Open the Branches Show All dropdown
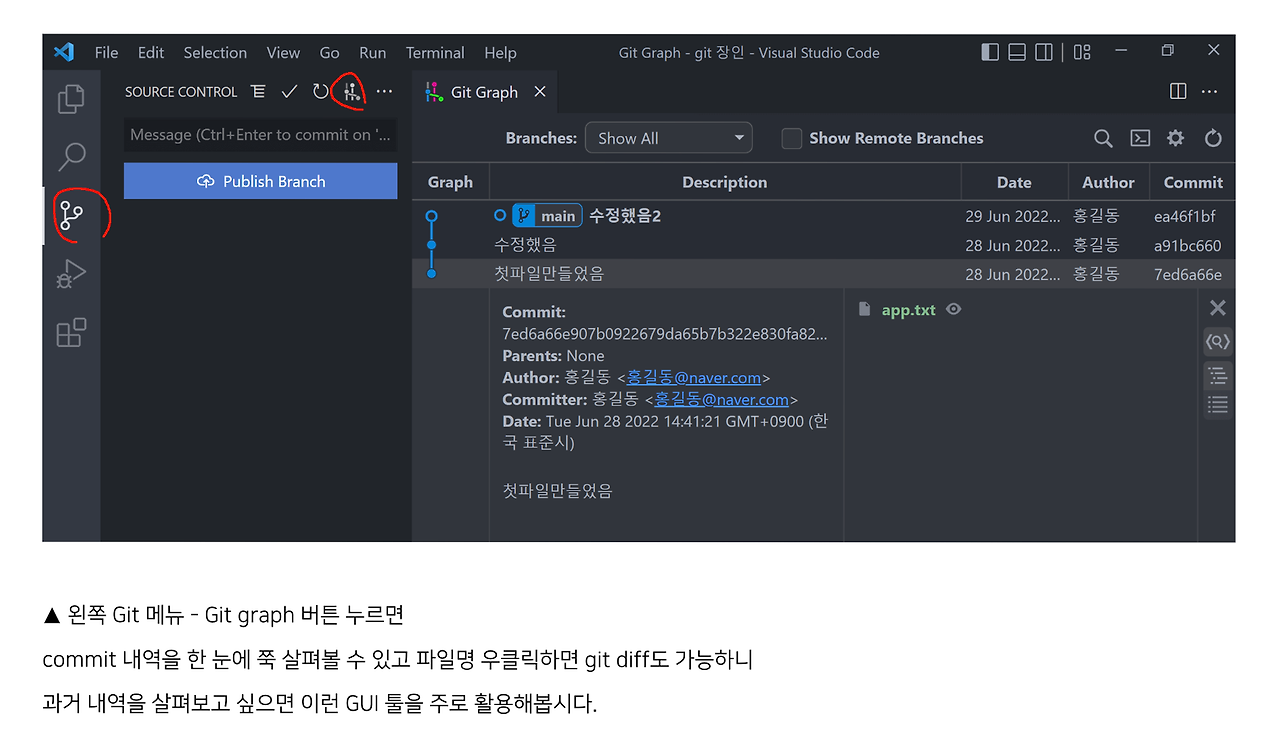 tap(668, 138)
